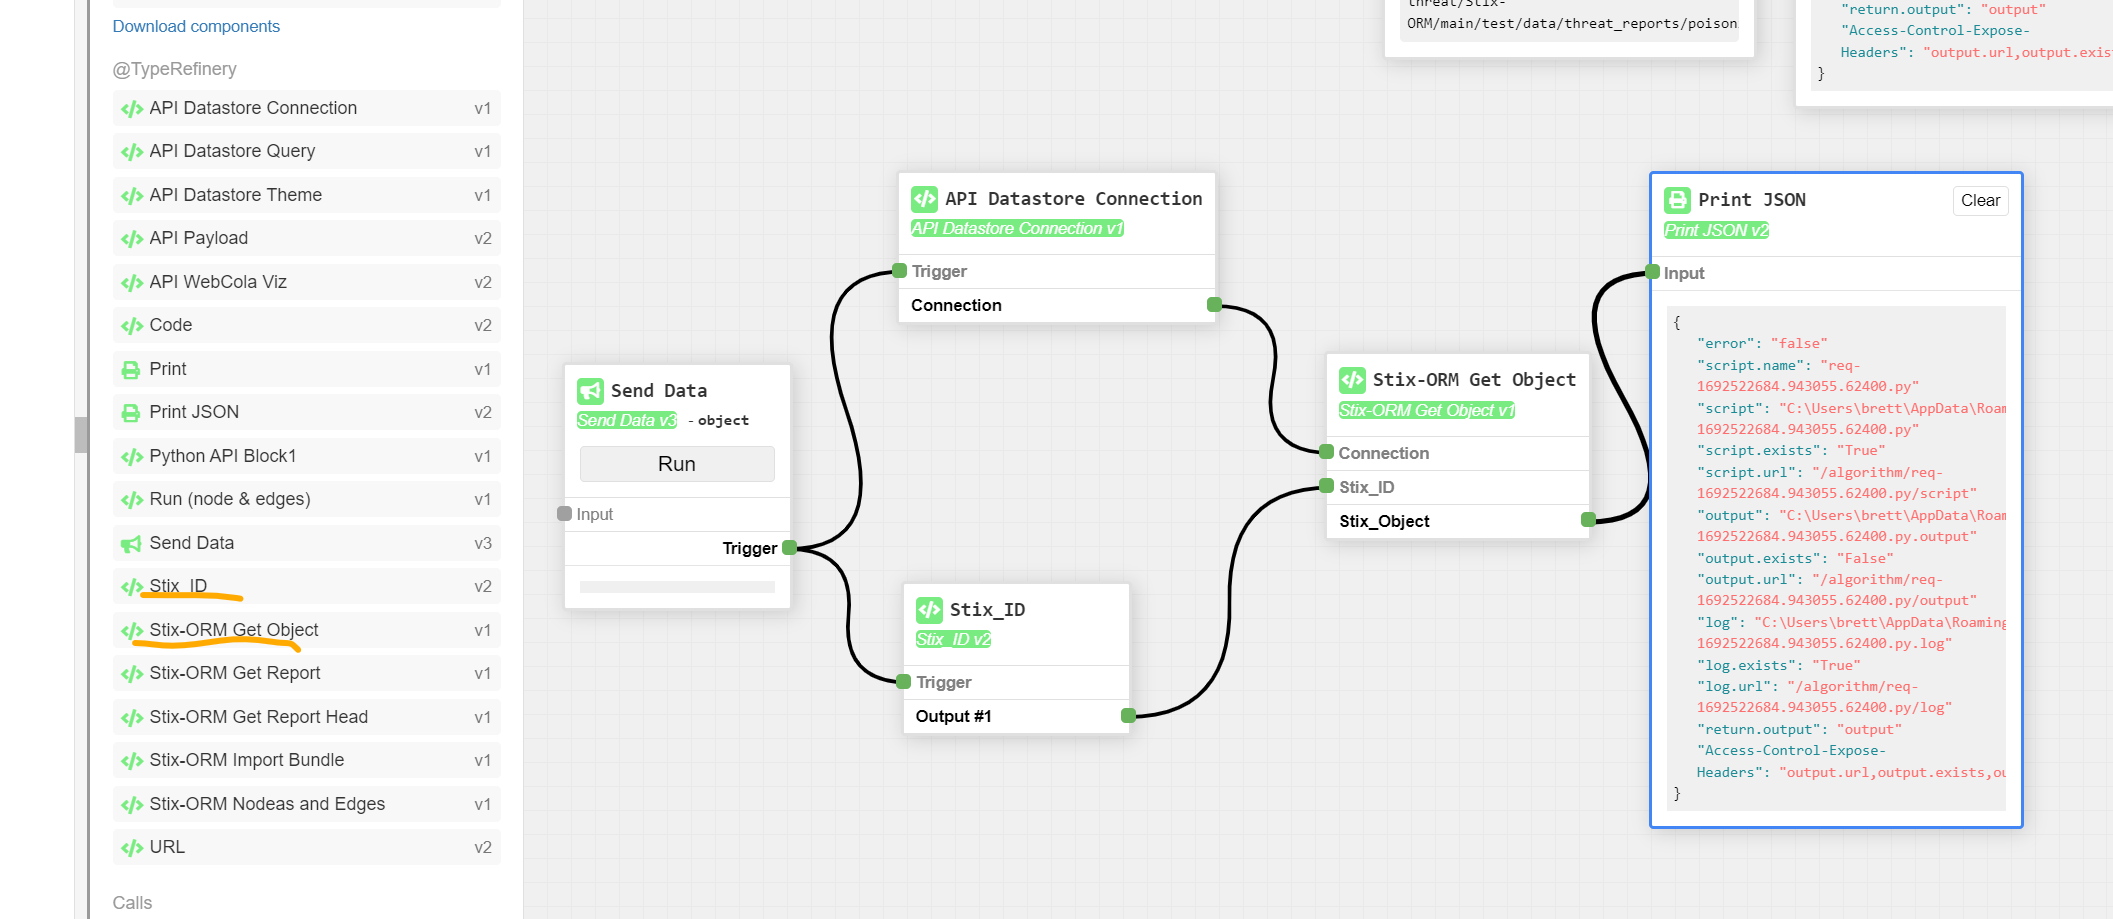Click the printer icon beside the Print component

(x=131, y=369)
